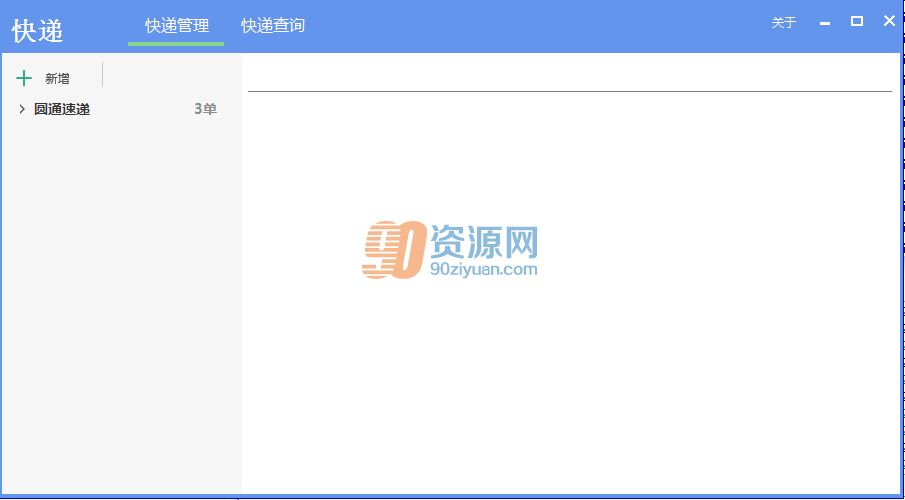Minimize the 快递 window
905x500 pixels.
[x=825, y=23]
